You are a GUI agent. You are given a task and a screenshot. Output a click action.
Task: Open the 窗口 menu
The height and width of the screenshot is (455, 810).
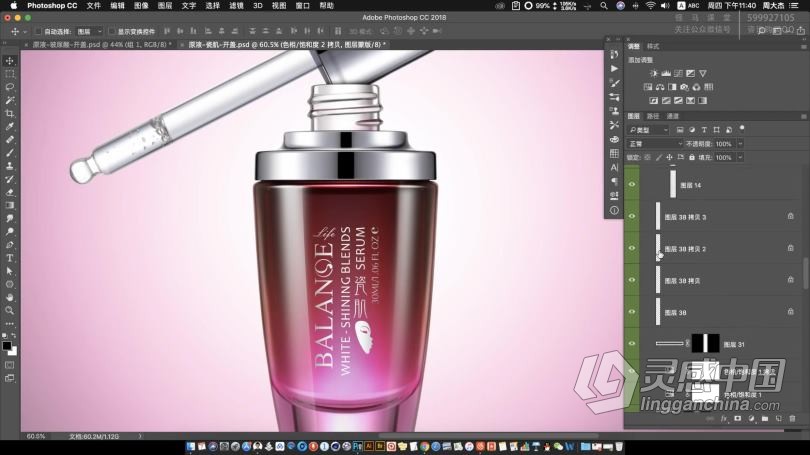pyautogui.click(x=303, y=6)
